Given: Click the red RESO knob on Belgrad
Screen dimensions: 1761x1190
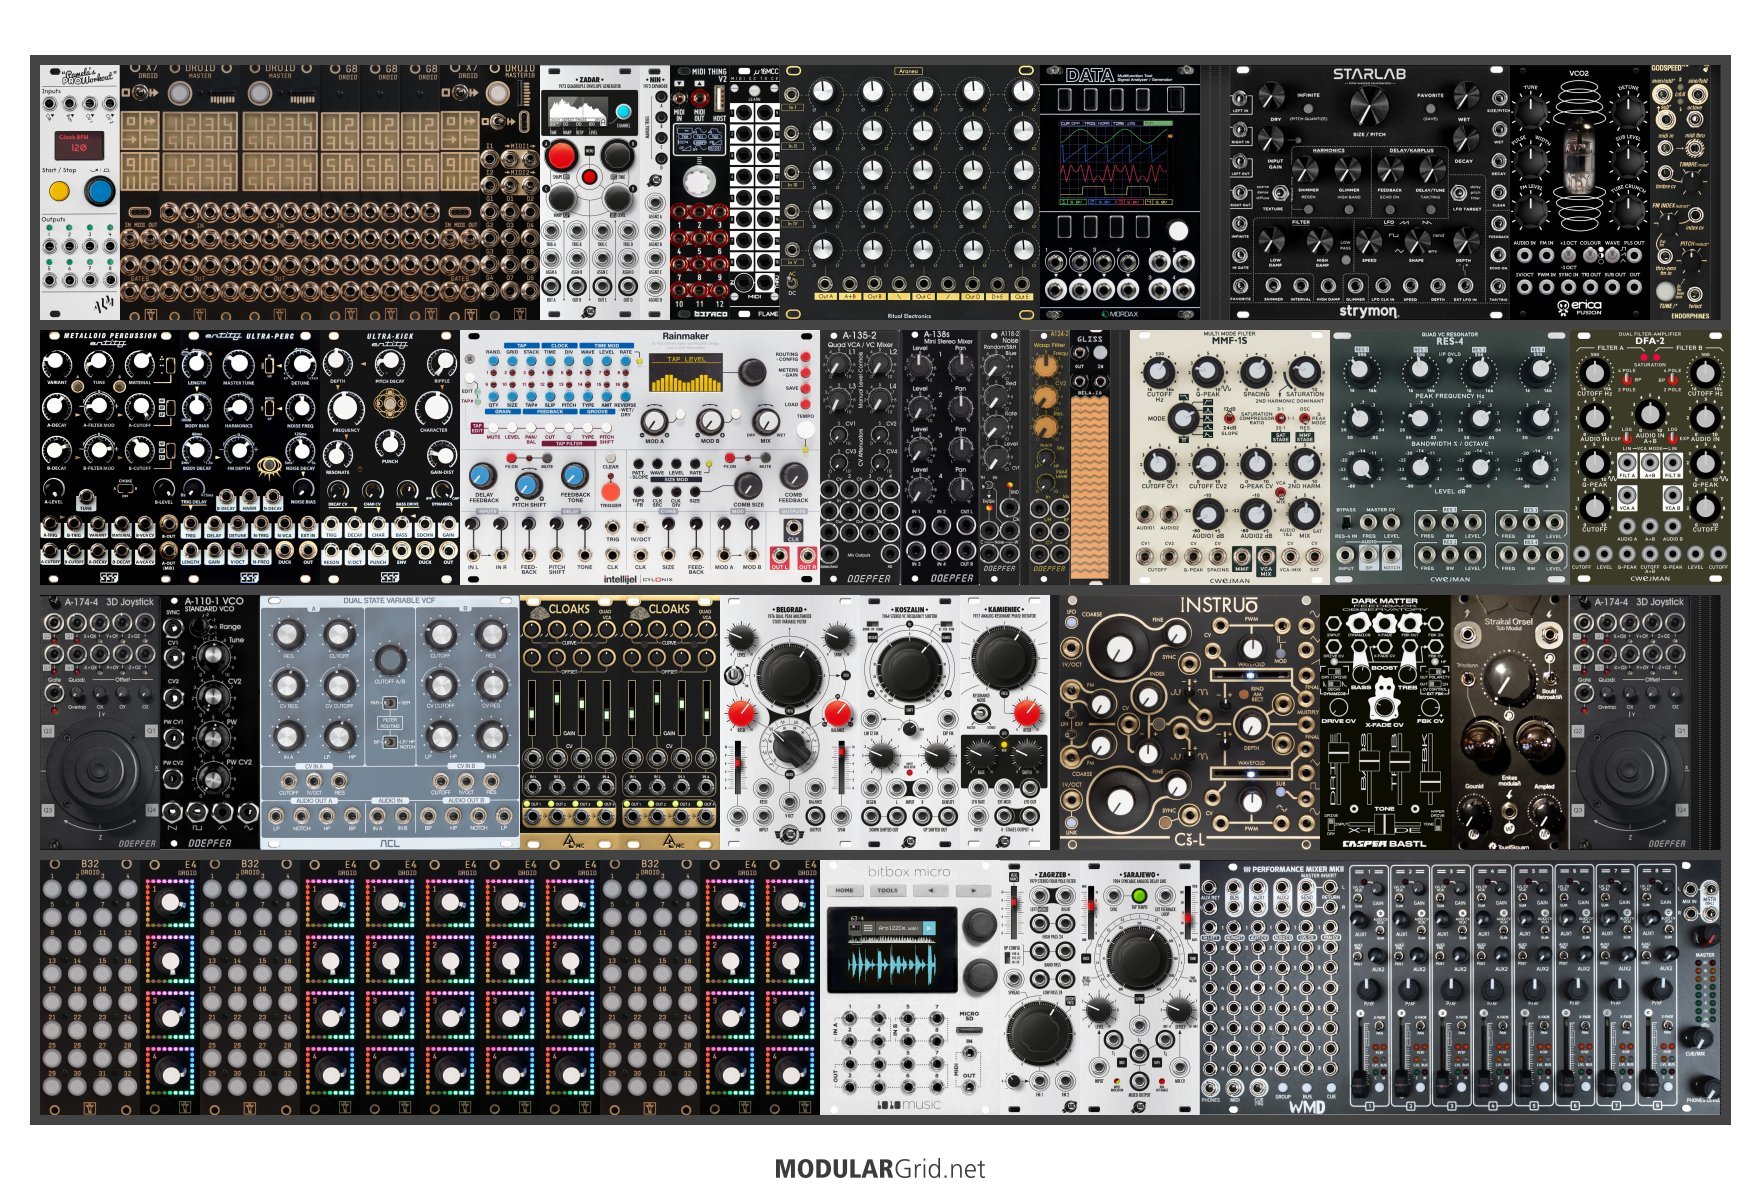Looking at the screenshot, I should click(x=740, y=713).
